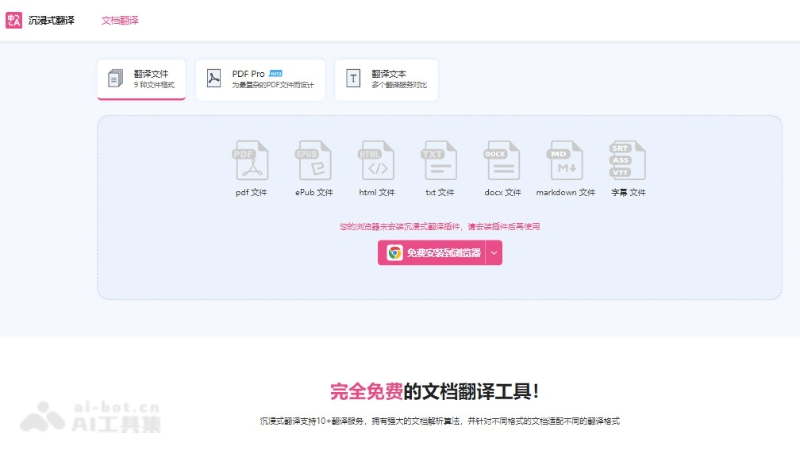
Task: Click the Immersive Translate pink logo icon
Action: point(13,20)
